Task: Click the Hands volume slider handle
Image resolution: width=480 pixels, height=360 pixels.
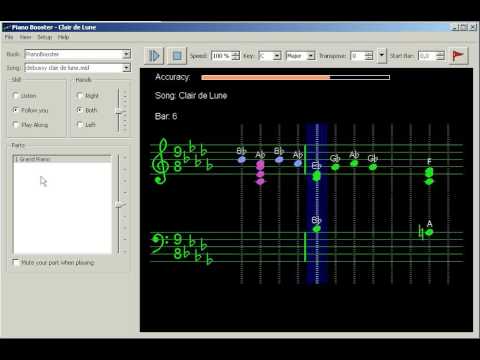Action: pyautogui.click(x=119, y=112)
